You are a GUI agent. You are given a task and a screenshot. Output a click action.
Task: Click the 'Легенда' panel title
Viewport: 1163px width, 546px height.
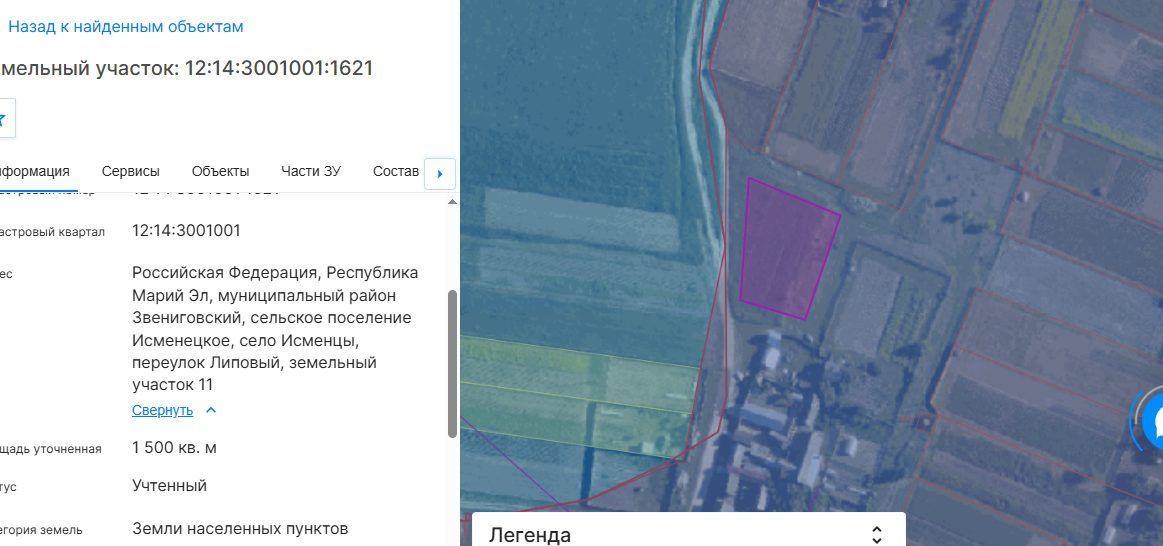pos(530,535)
